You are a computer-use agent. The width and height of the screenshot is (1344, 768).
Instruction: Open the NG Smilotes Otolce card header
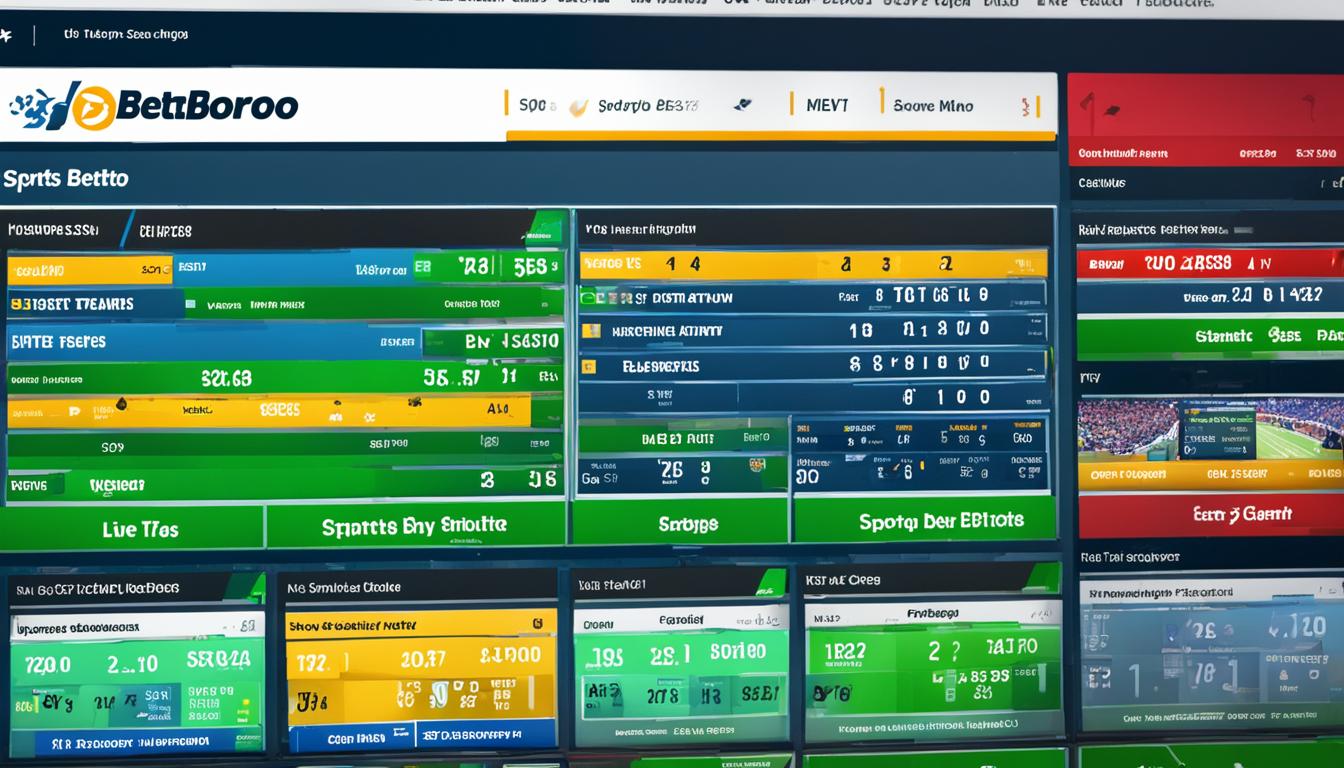coord(416,588)
